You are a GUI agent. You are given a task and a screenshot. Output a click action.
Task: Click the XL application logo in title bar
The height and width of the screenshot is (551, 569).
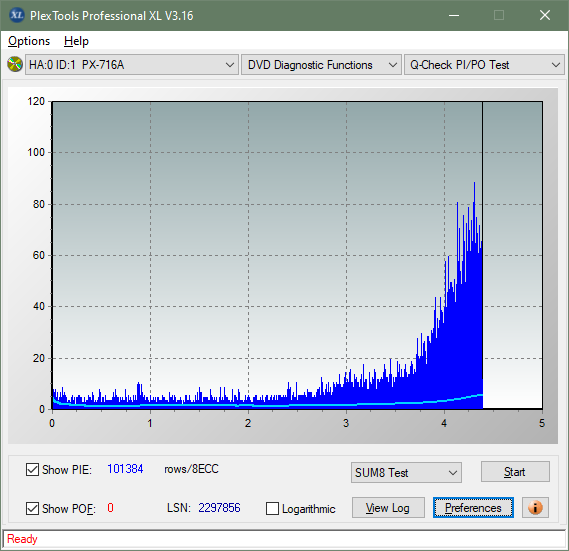16,15
